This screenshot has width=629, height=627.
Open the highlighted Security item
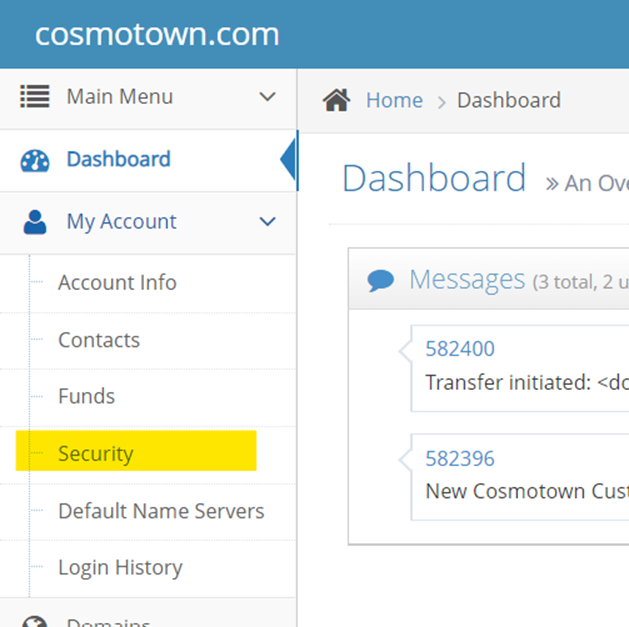coord(96,454)
